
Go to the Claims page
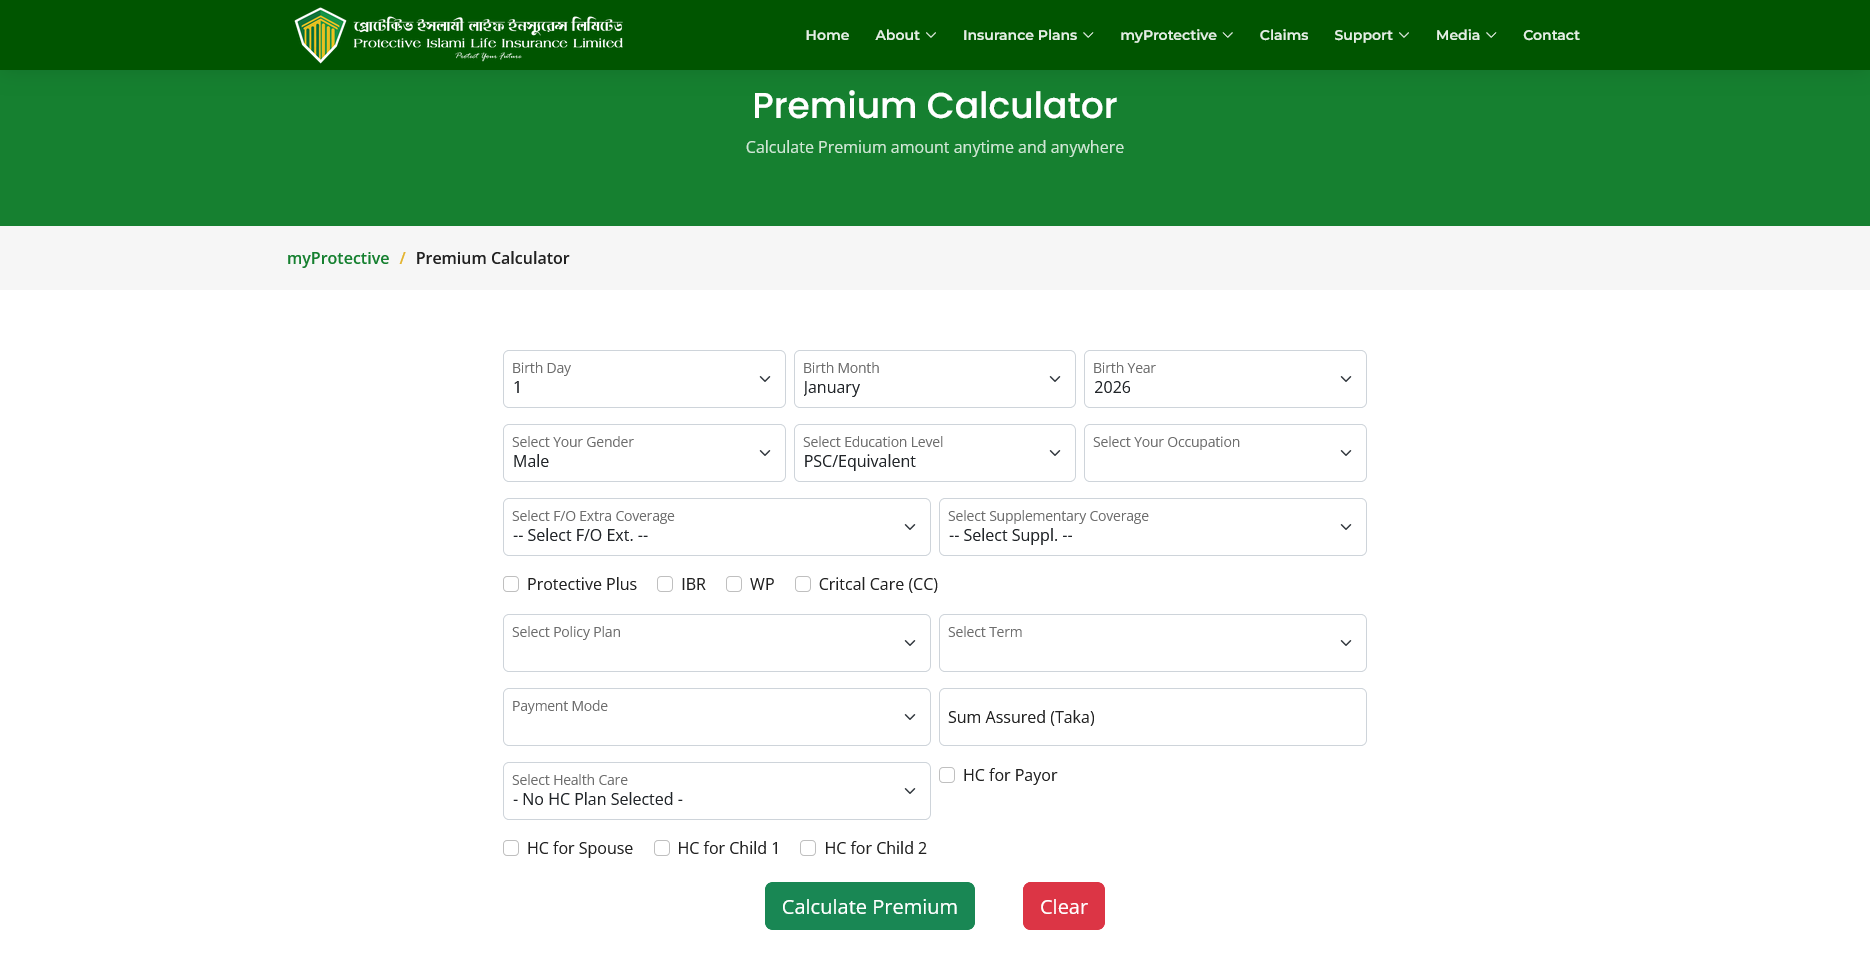click(x=1283, y=35)
